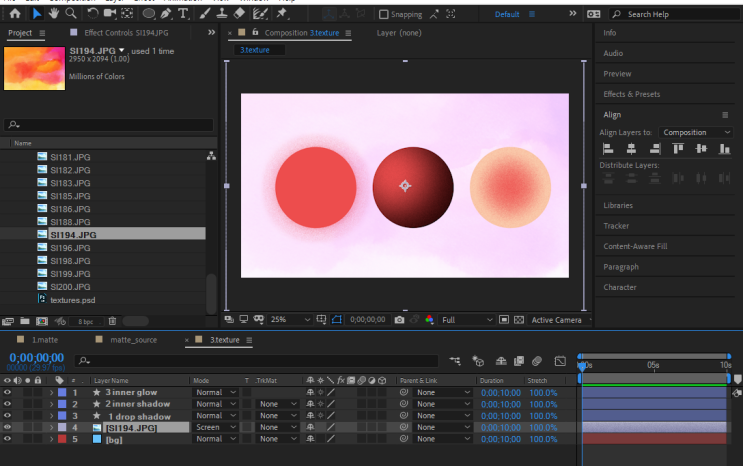Viewport: 743px width, 466px height.
Task: Open the Align Layers to dropdown
Action: point(698,132)
